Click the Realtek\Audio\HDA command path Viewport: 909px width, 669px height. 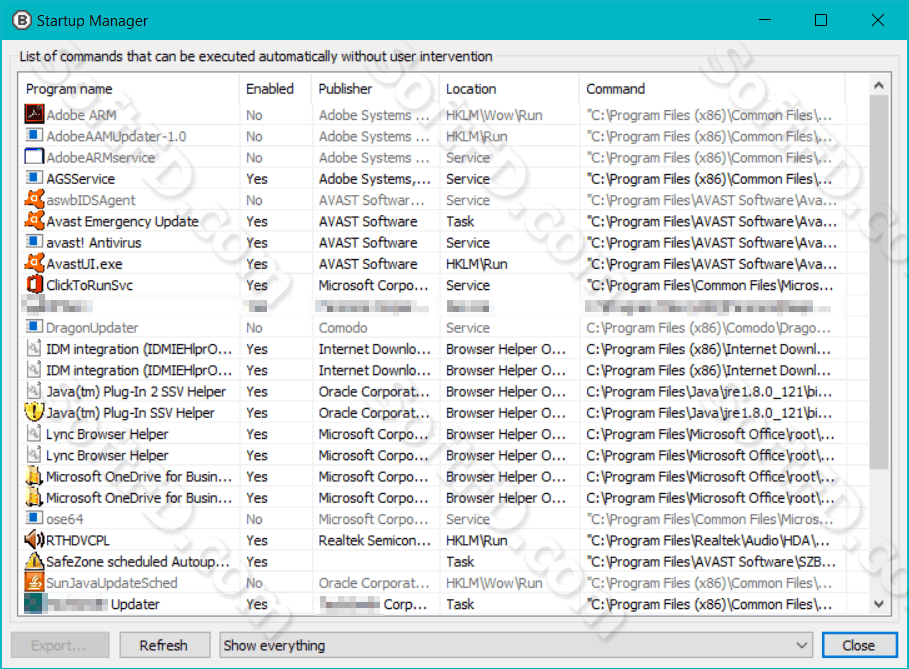click(x=708, y=540)
